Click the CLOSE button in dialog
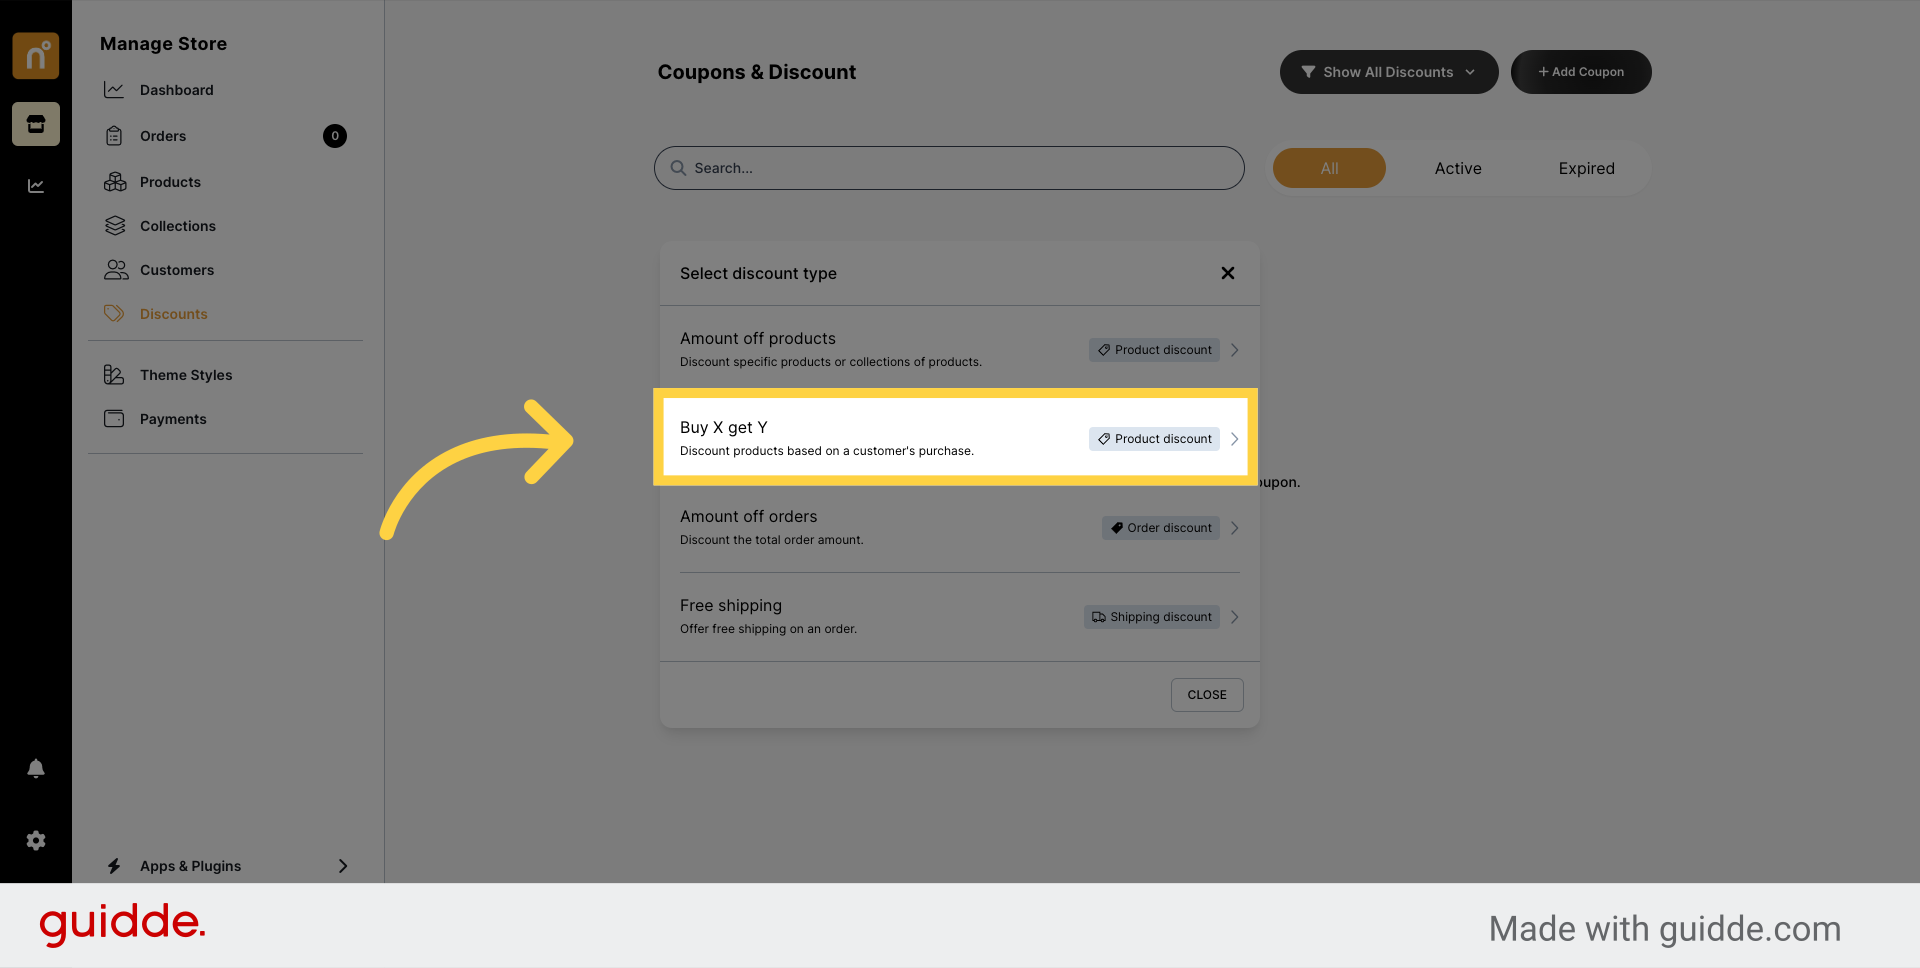The height and width of the screenshot is (968, 1920). [x=1207, y=695]
